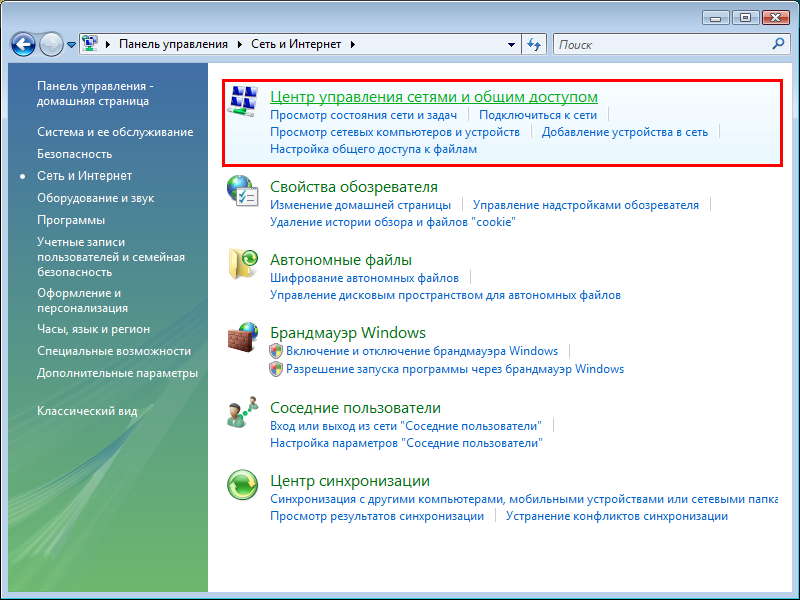Click the Control Panel icon in address bar
The image size is (800, 600).
tap(90, 44)
